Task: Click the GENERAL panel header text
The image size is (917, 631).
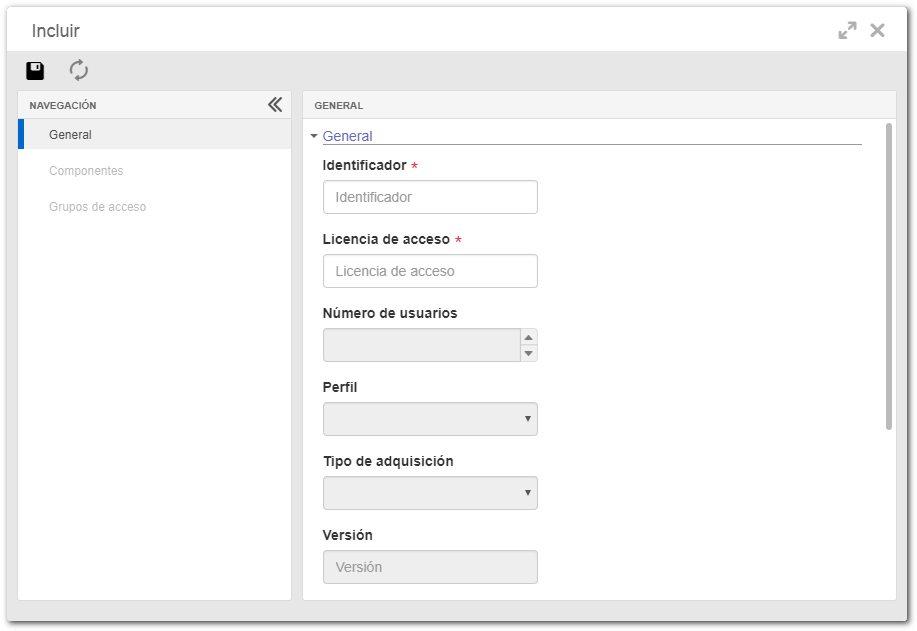Action: (339, 106)
